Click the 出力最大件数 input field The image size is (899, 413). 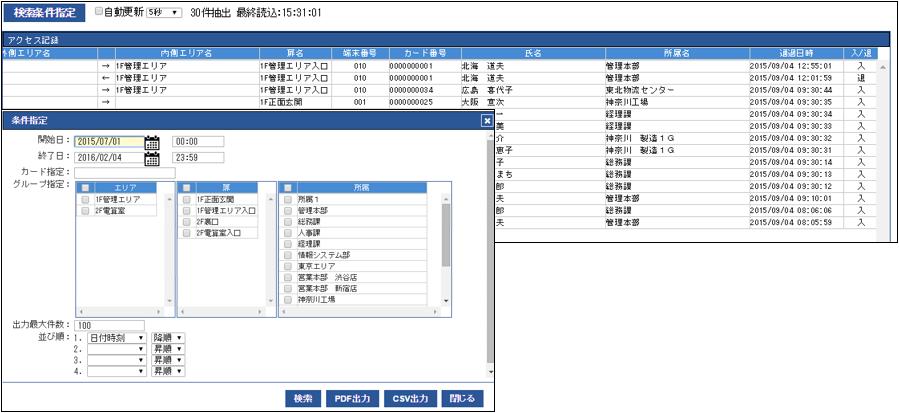pos(109,325)
